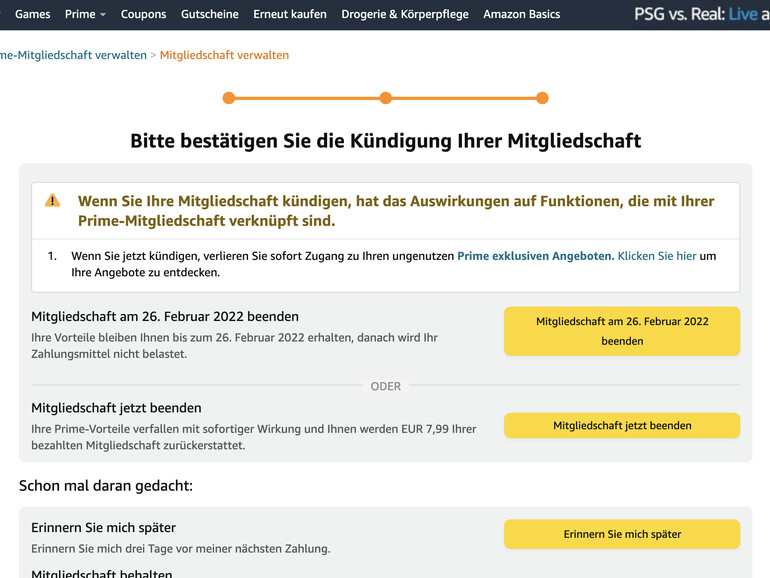Click the first progress step dot
This screenshot has height=578, width=770.
point(229,98)
